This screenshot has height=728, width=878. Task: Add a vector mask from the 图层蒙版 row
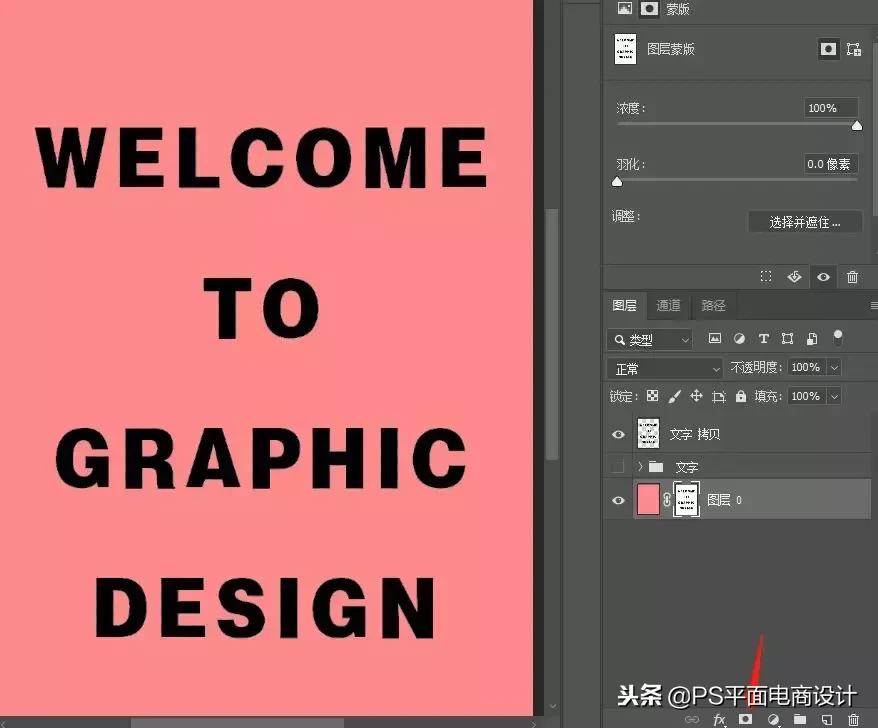point(854,49)
